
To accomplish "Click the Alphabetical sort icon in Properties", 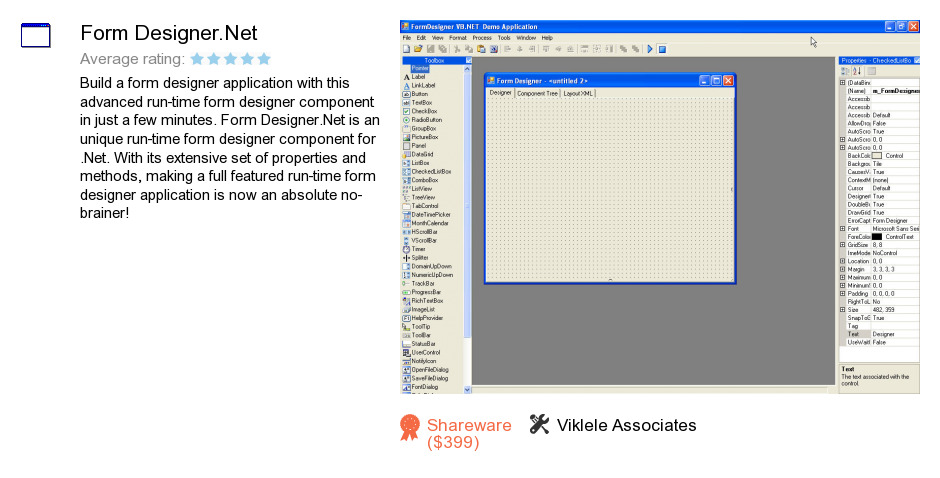I will click(857, 71).
